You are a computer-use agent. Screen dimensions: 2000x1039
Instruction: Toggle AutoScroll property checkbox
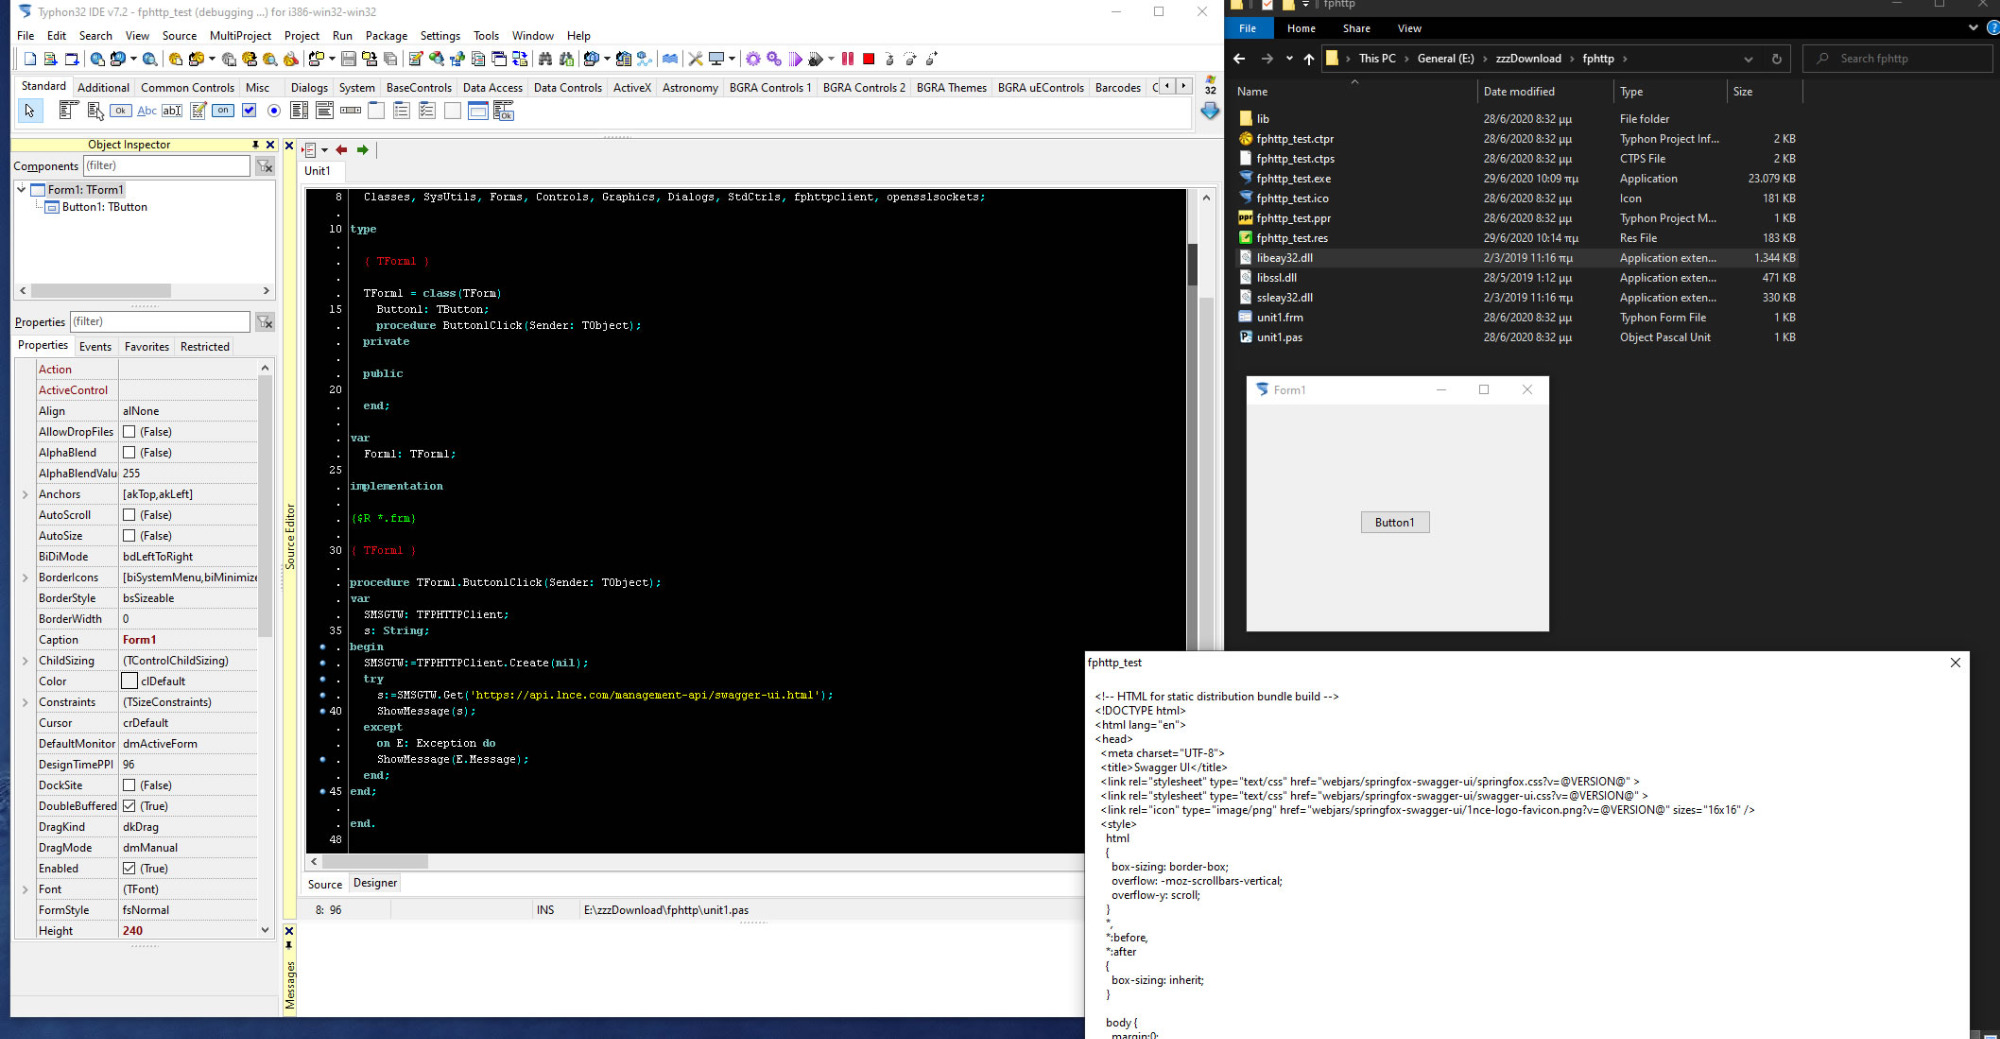129,515
